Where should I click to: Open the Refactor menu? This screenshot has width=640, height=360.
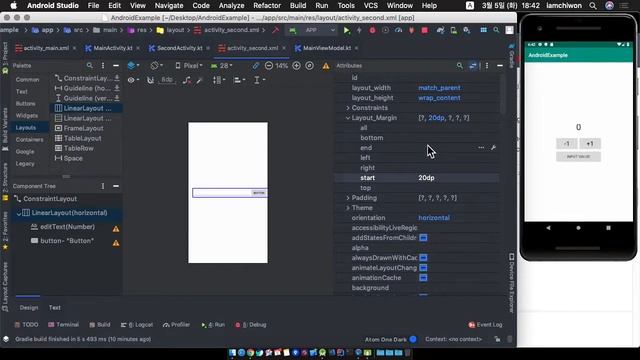[267, 6]
